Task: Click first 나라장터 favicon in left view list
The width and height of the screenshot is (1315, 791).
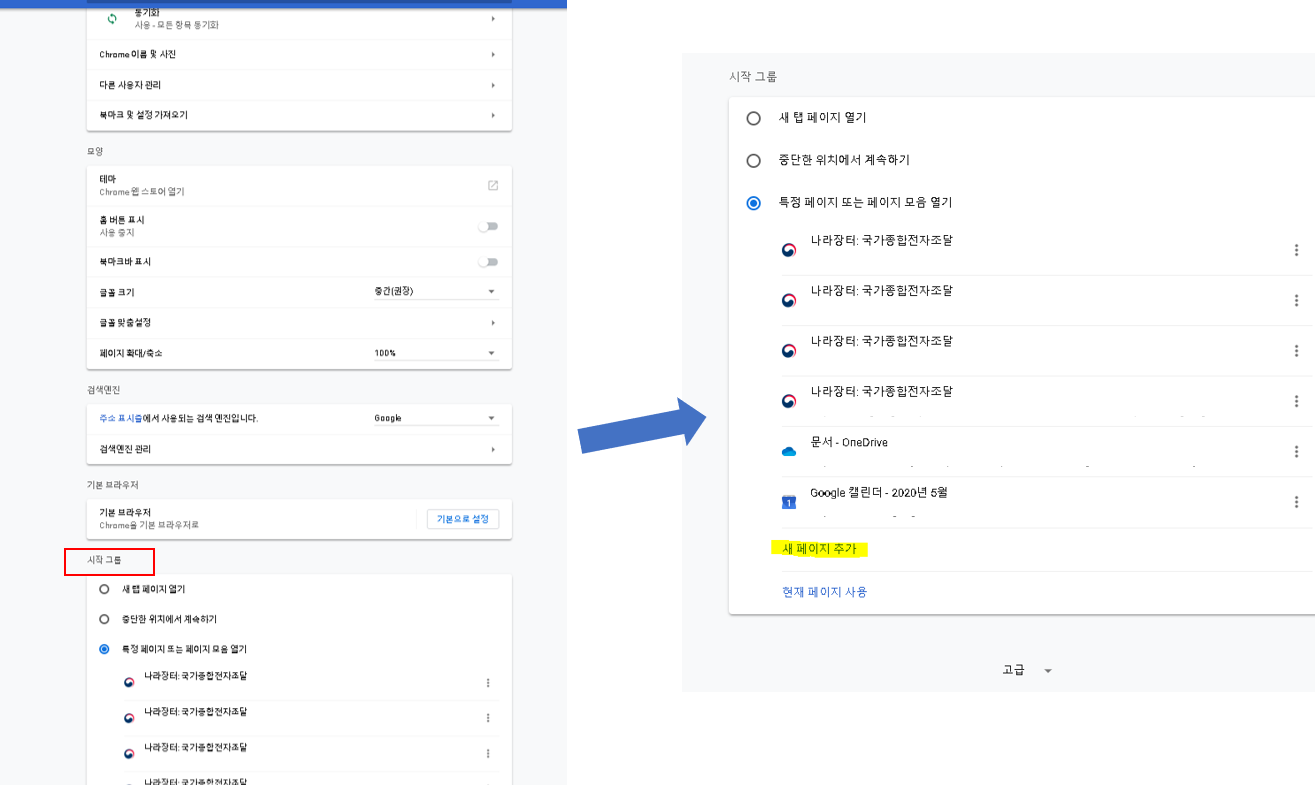Action: tap(129, 683)
